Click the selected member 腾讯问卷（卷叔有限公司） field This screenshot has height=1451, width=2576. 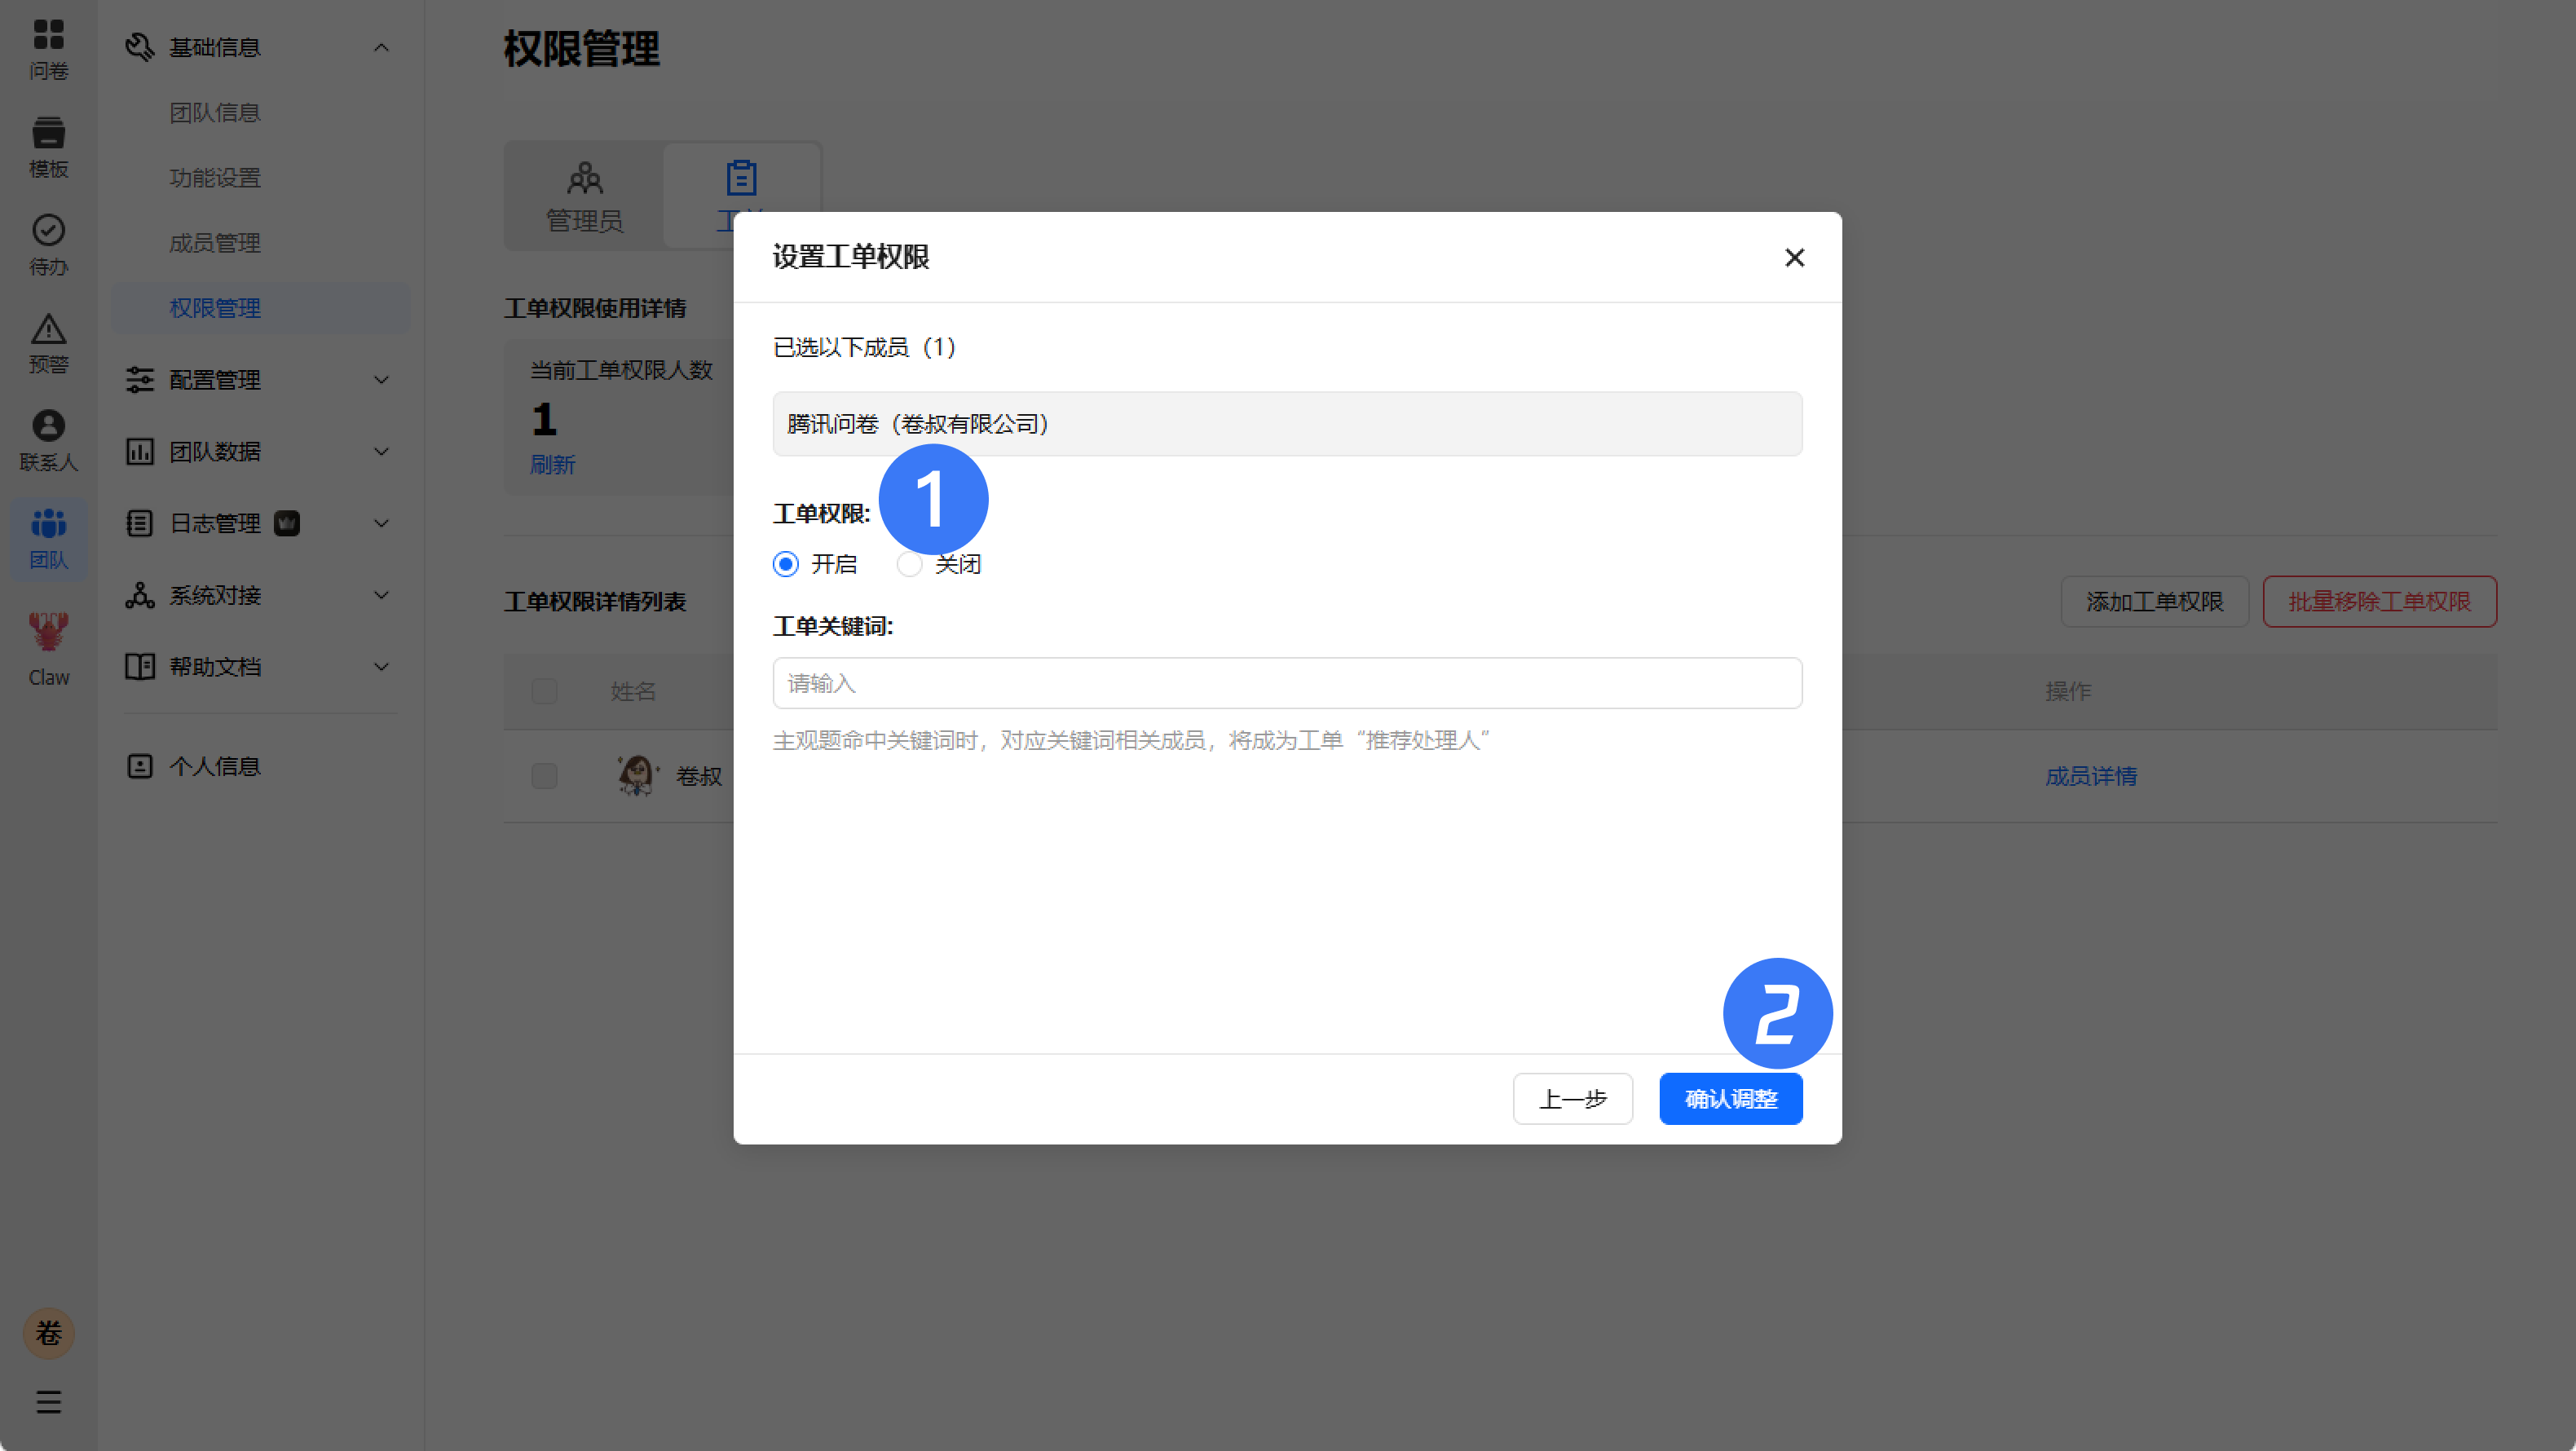point(1287,424)
